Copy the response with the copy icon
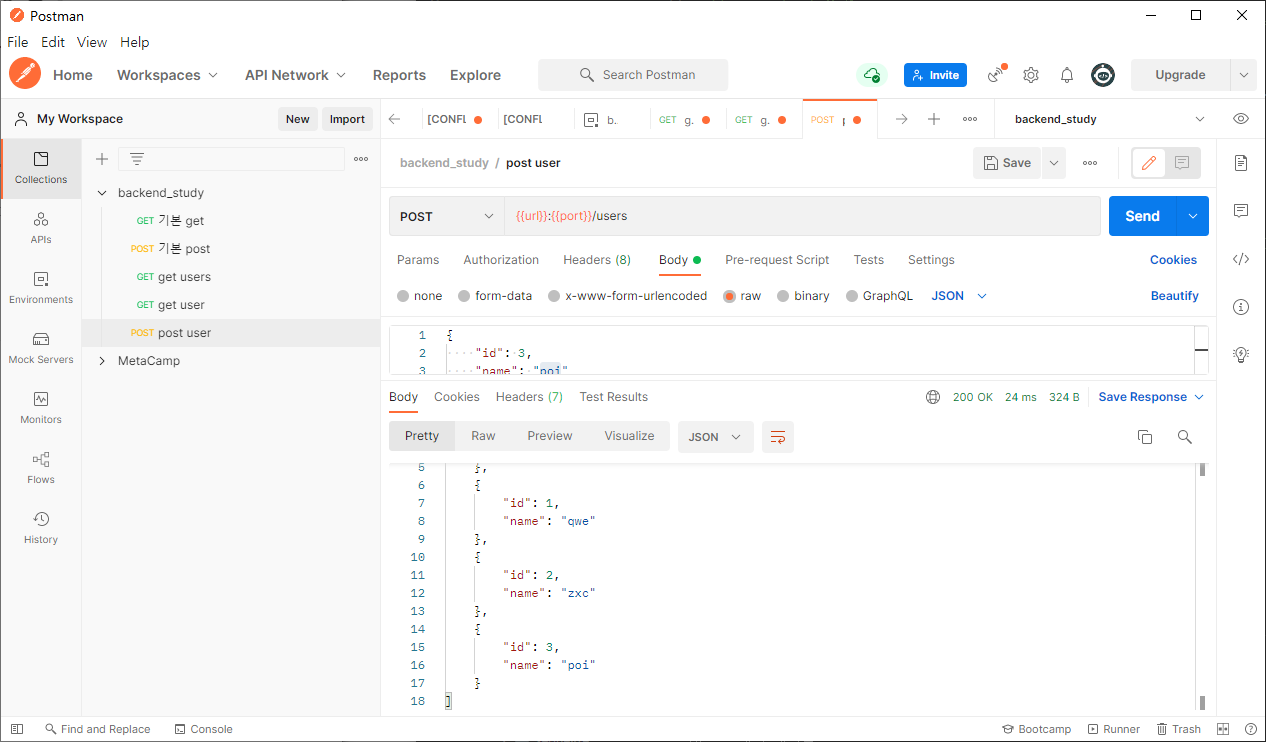The height and width of the screenshot is (742, 1266). (x=1145, y=437)
